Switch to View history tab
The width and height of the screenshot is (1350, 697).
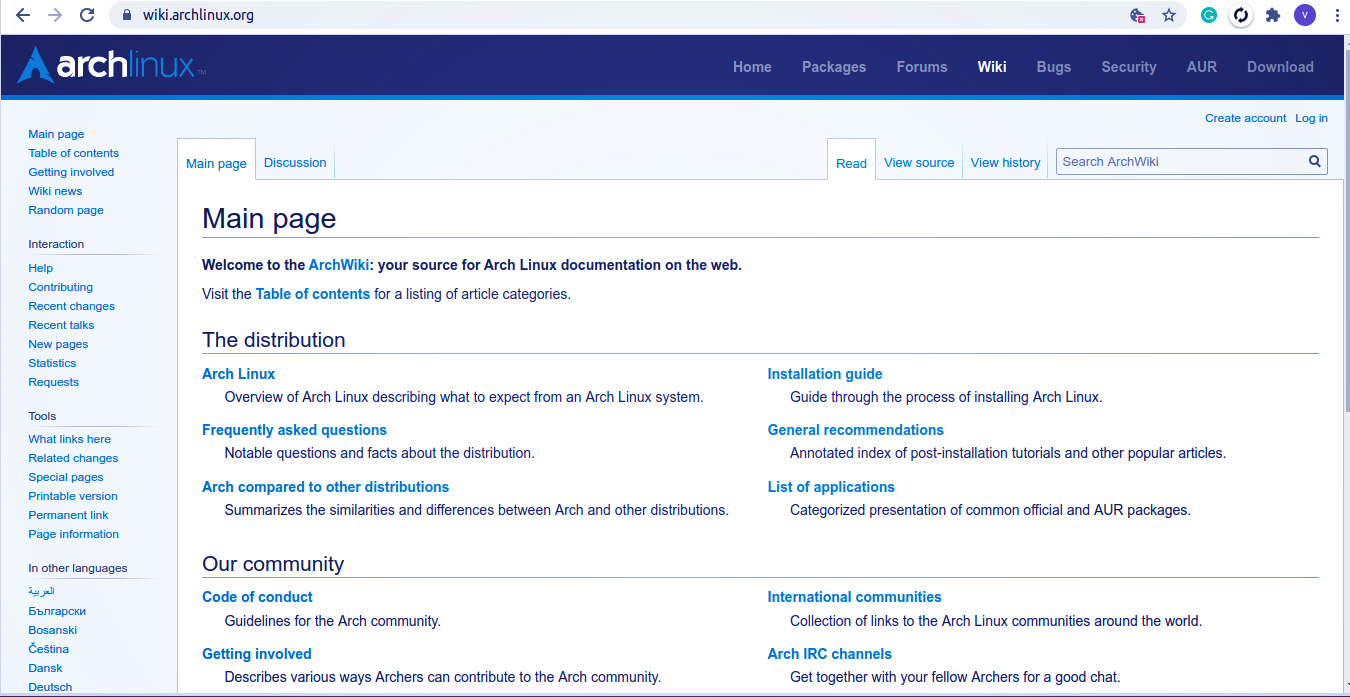[1005, 162]
